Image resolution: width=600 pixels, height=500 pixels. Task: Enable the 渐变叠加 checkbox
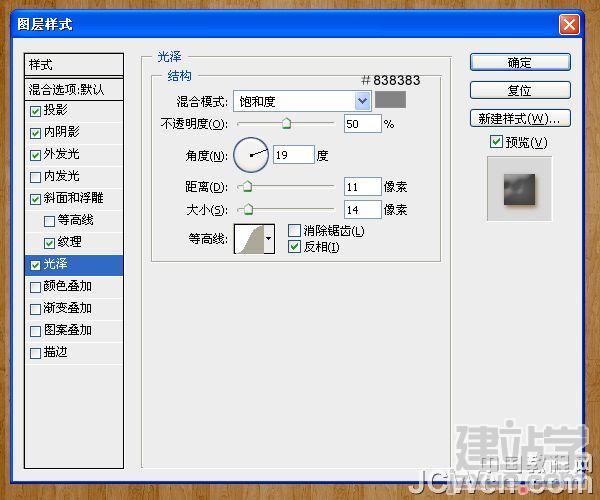coord(35,309)
